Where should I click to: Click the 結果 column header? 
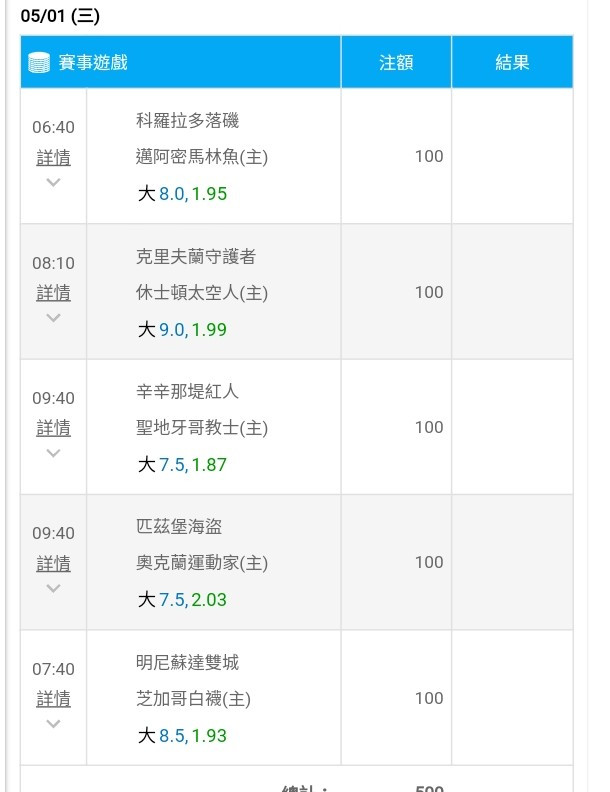pyautogui.click(x=512, y=63)
